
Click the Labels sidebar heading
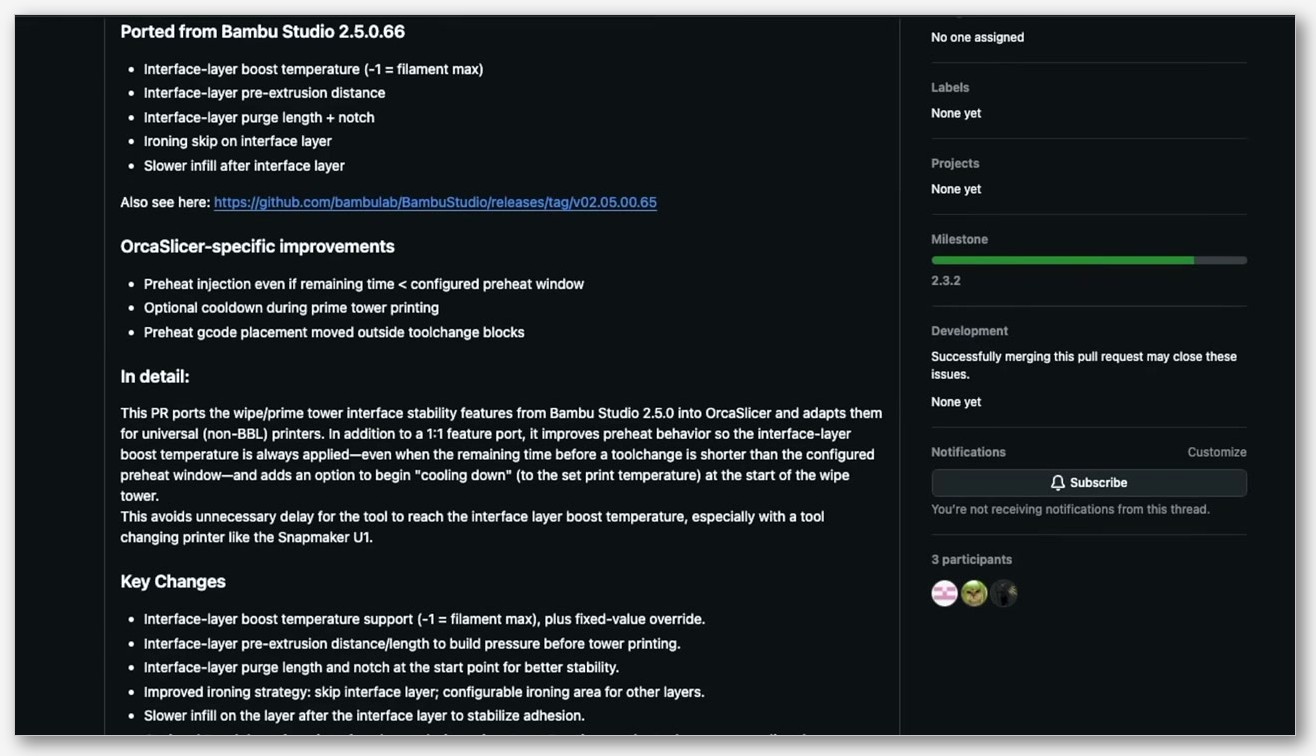tap(950, 88)
